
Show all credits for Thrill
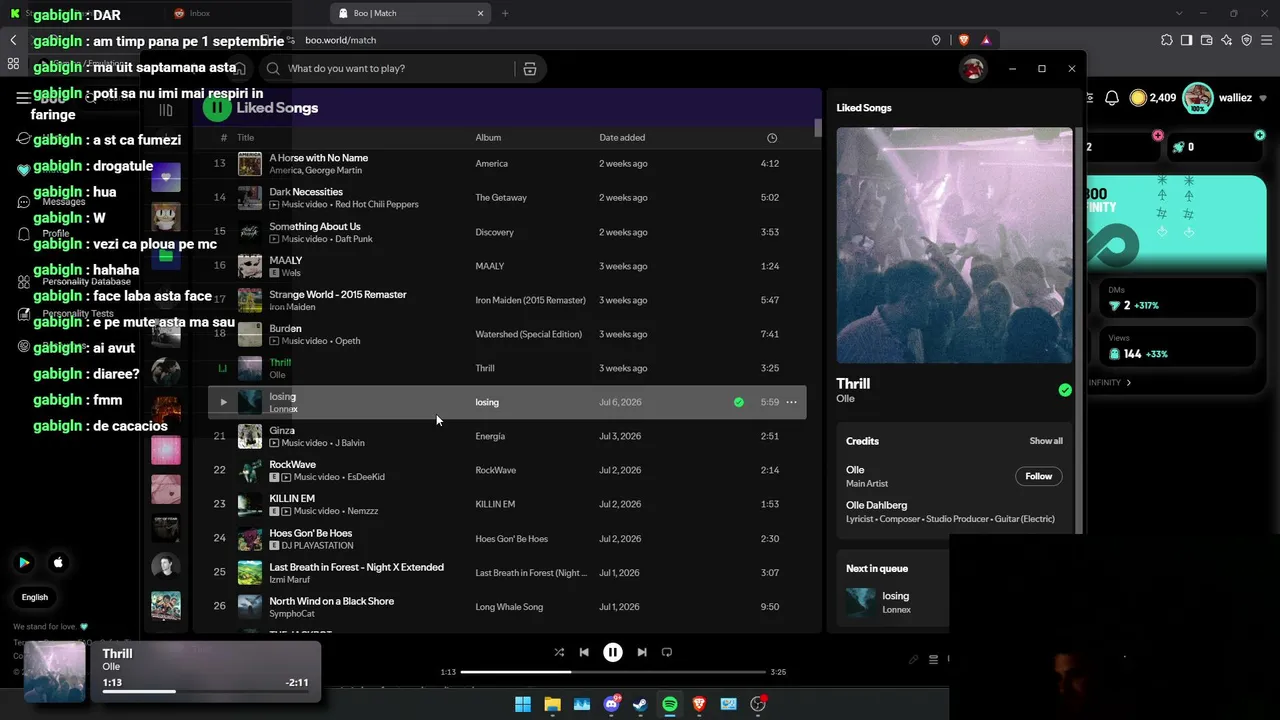point(1046,441)
